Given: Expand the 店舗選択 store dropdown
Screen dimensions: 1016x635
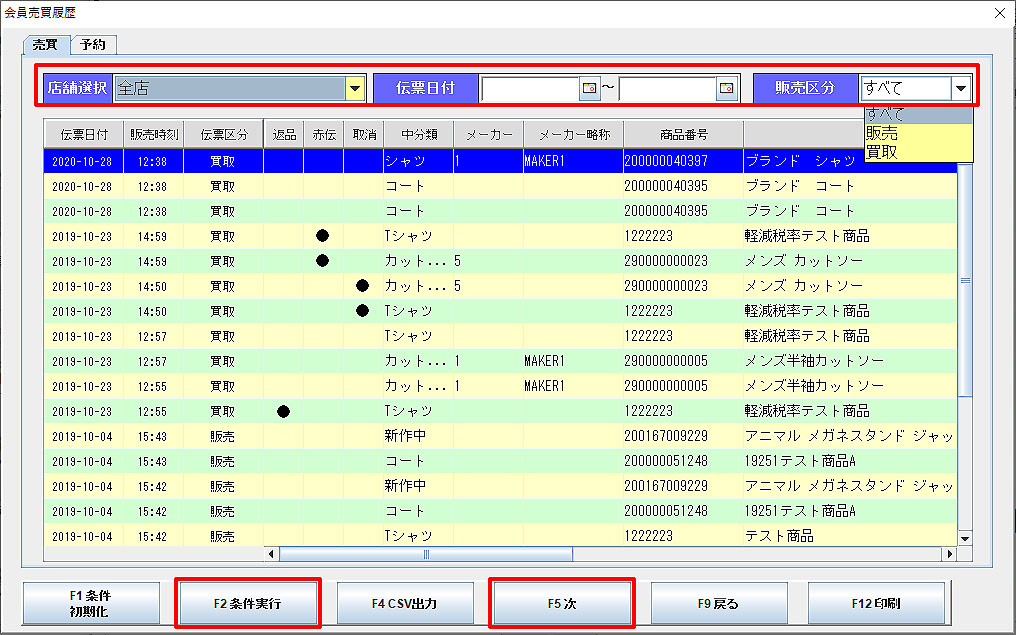Looking at the screenshot, I should tap(354, 89).
